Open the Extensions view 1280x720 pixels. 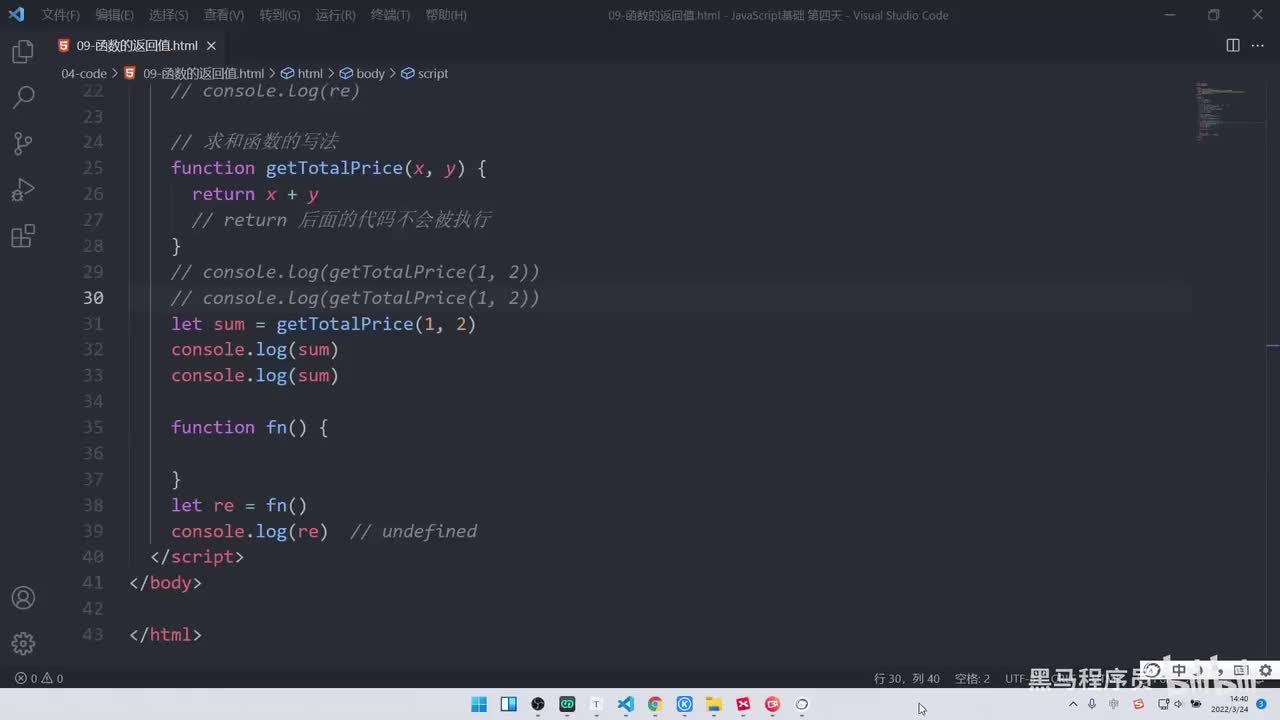point(23,236)
